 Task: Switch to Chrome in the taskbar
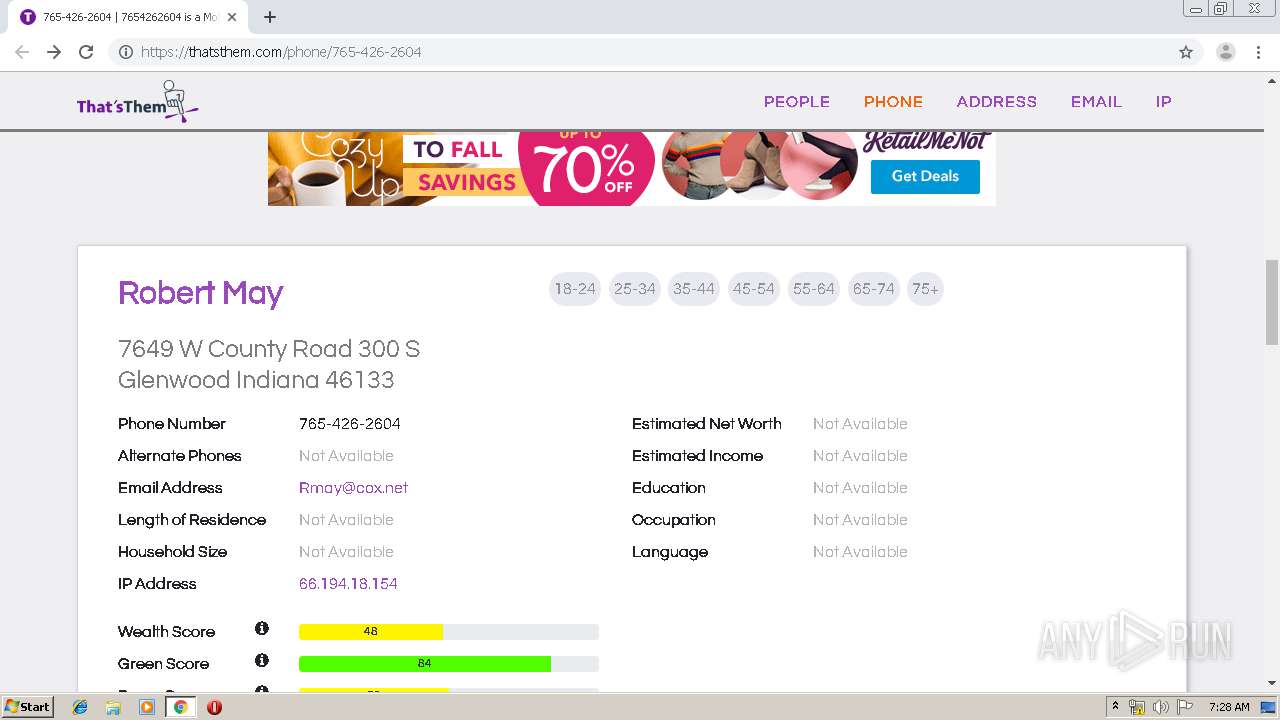click(x=181, y=707)
